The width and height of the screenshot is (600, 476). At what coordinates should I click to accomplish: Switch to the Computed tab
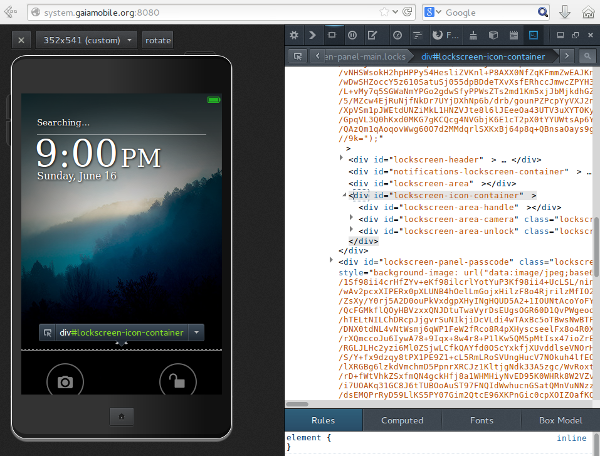pyautogui.click(x=402, y=421)
